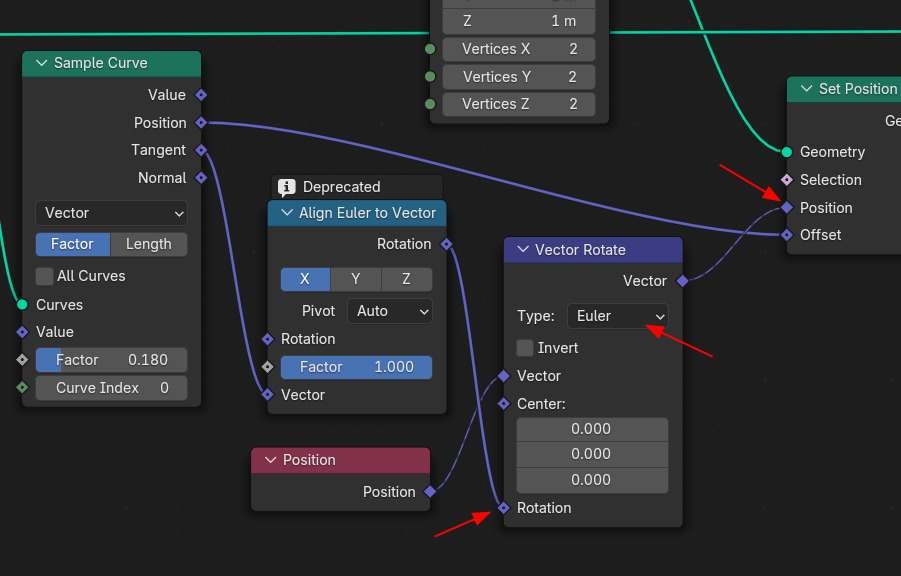Click the Factor 0.180 slider

(x=111, y=360)
